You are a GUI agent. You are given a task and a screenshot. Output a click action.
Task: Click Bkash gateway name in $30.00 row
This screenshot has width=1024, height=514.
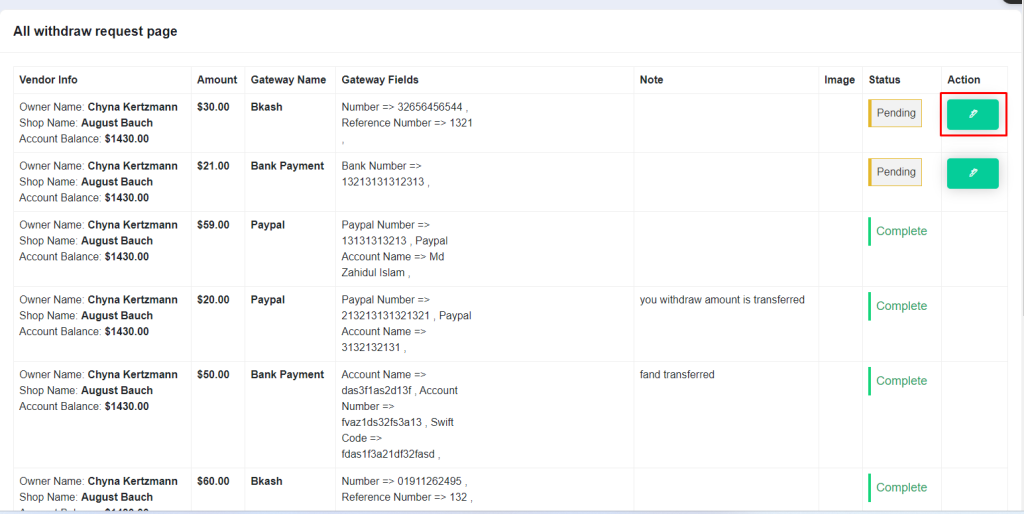pyautogui.click(x=266, y=106)
